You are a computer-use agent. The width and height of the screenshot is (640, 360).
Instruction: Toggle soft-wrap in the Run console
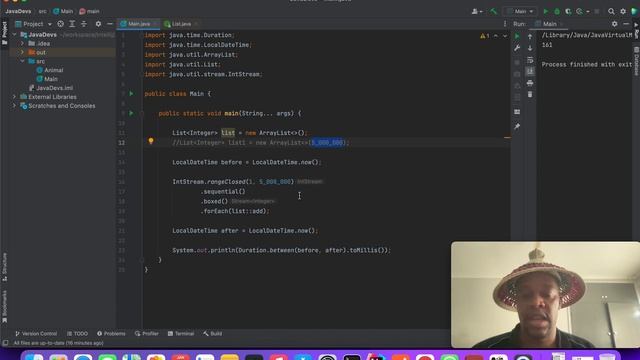pos(530,60)
